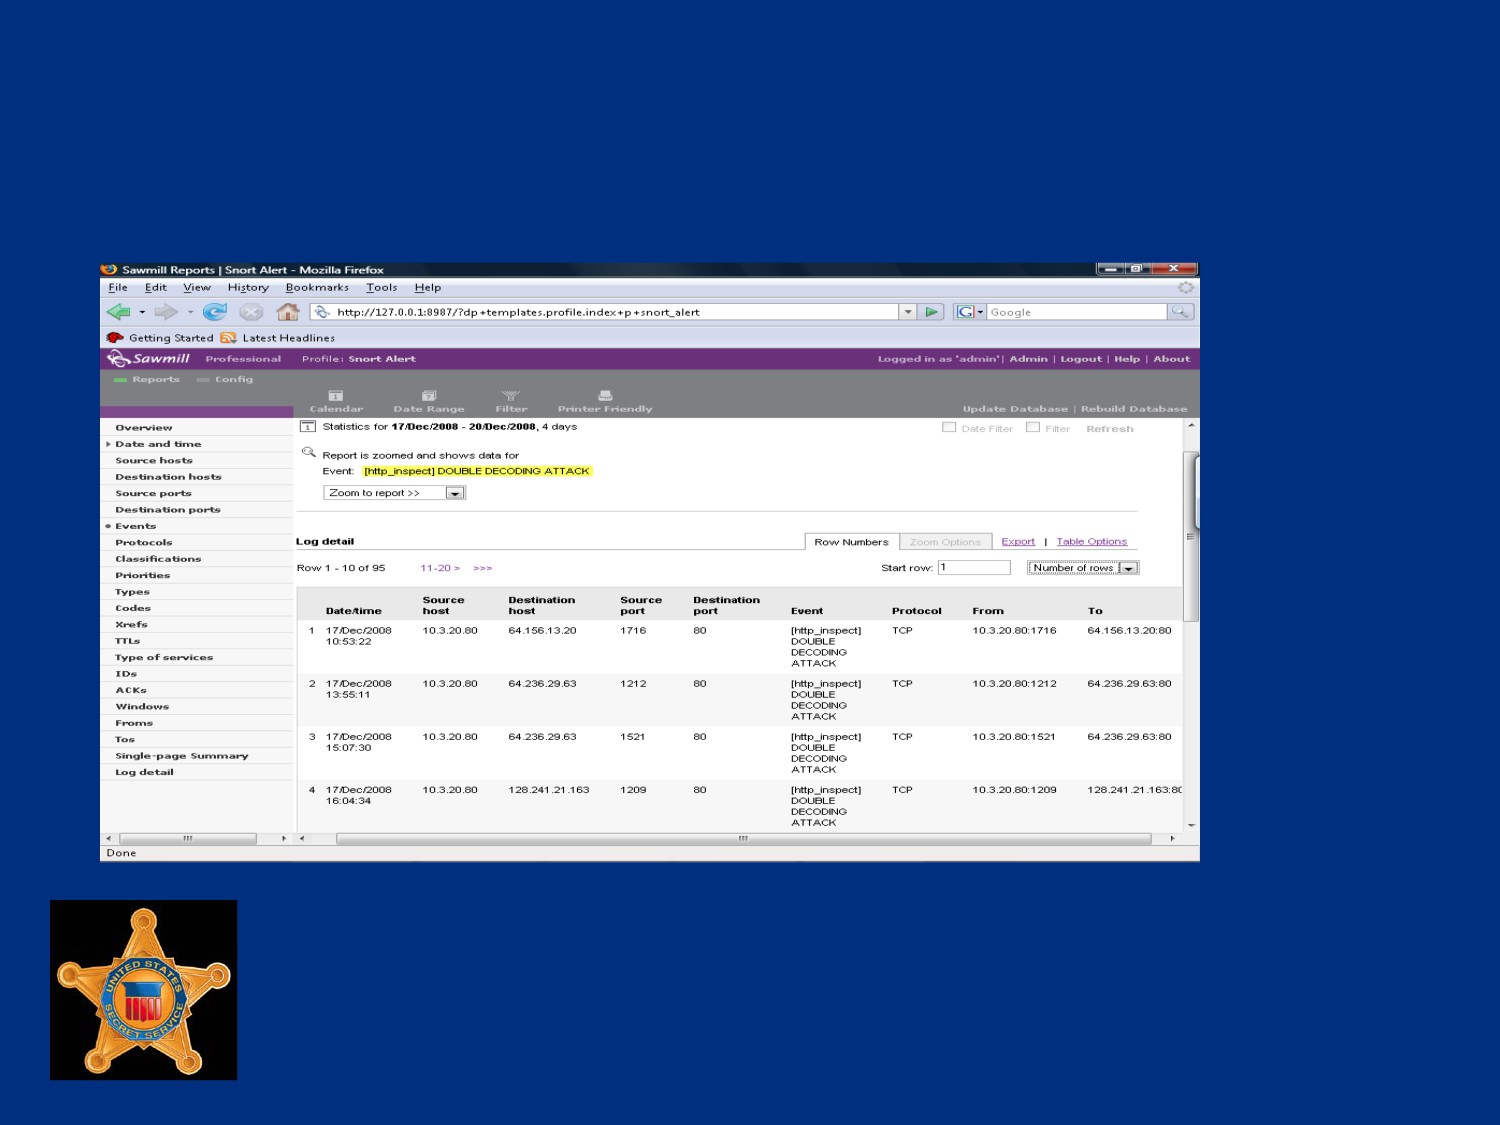Click the sidebar horizontal scrollbar

pyautogui.click(x=188, y=839)
